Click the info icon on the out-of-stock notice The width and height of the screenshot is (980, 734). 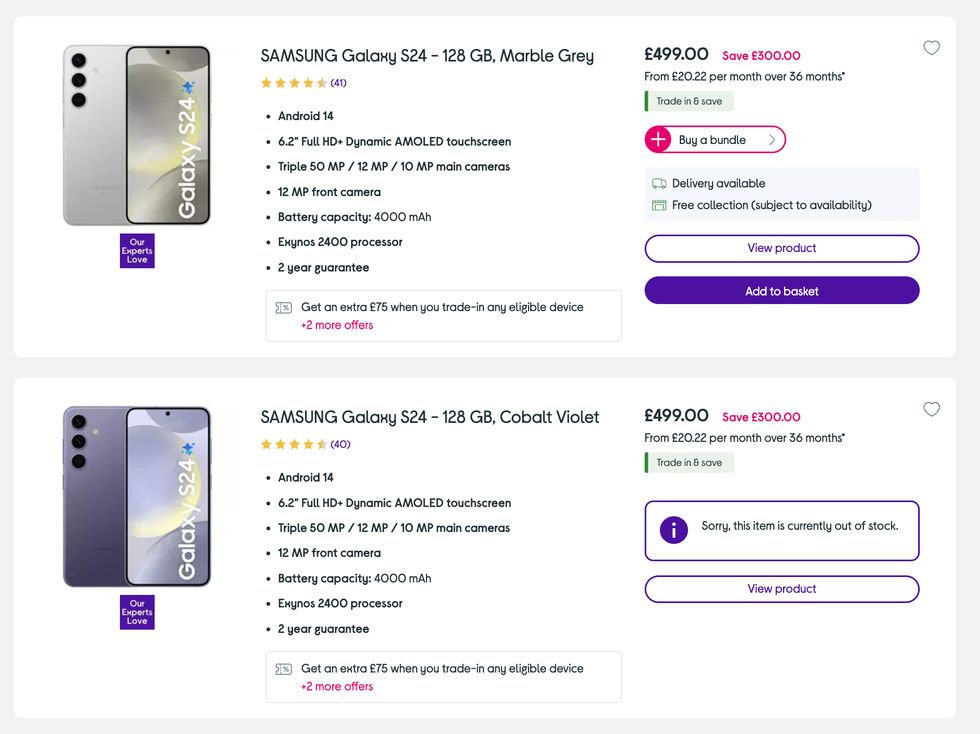tap(673, 530)
